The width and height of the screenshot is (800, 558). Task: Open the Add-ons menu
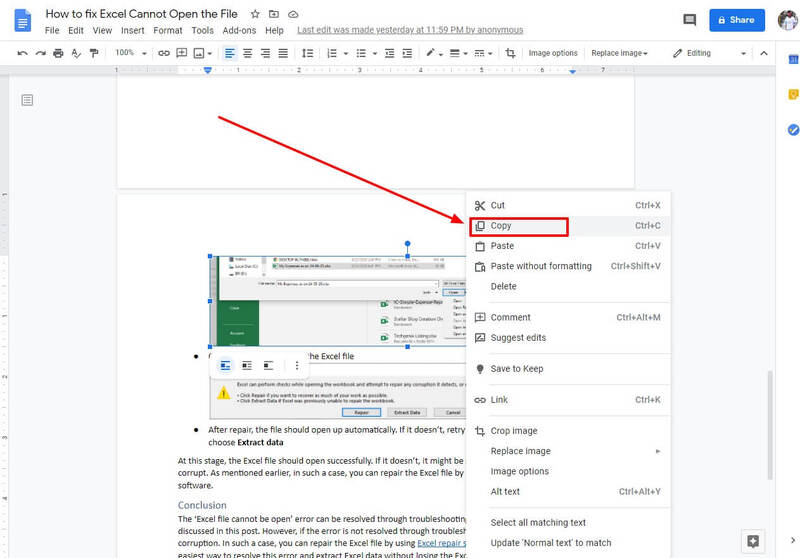coord(239,31)
